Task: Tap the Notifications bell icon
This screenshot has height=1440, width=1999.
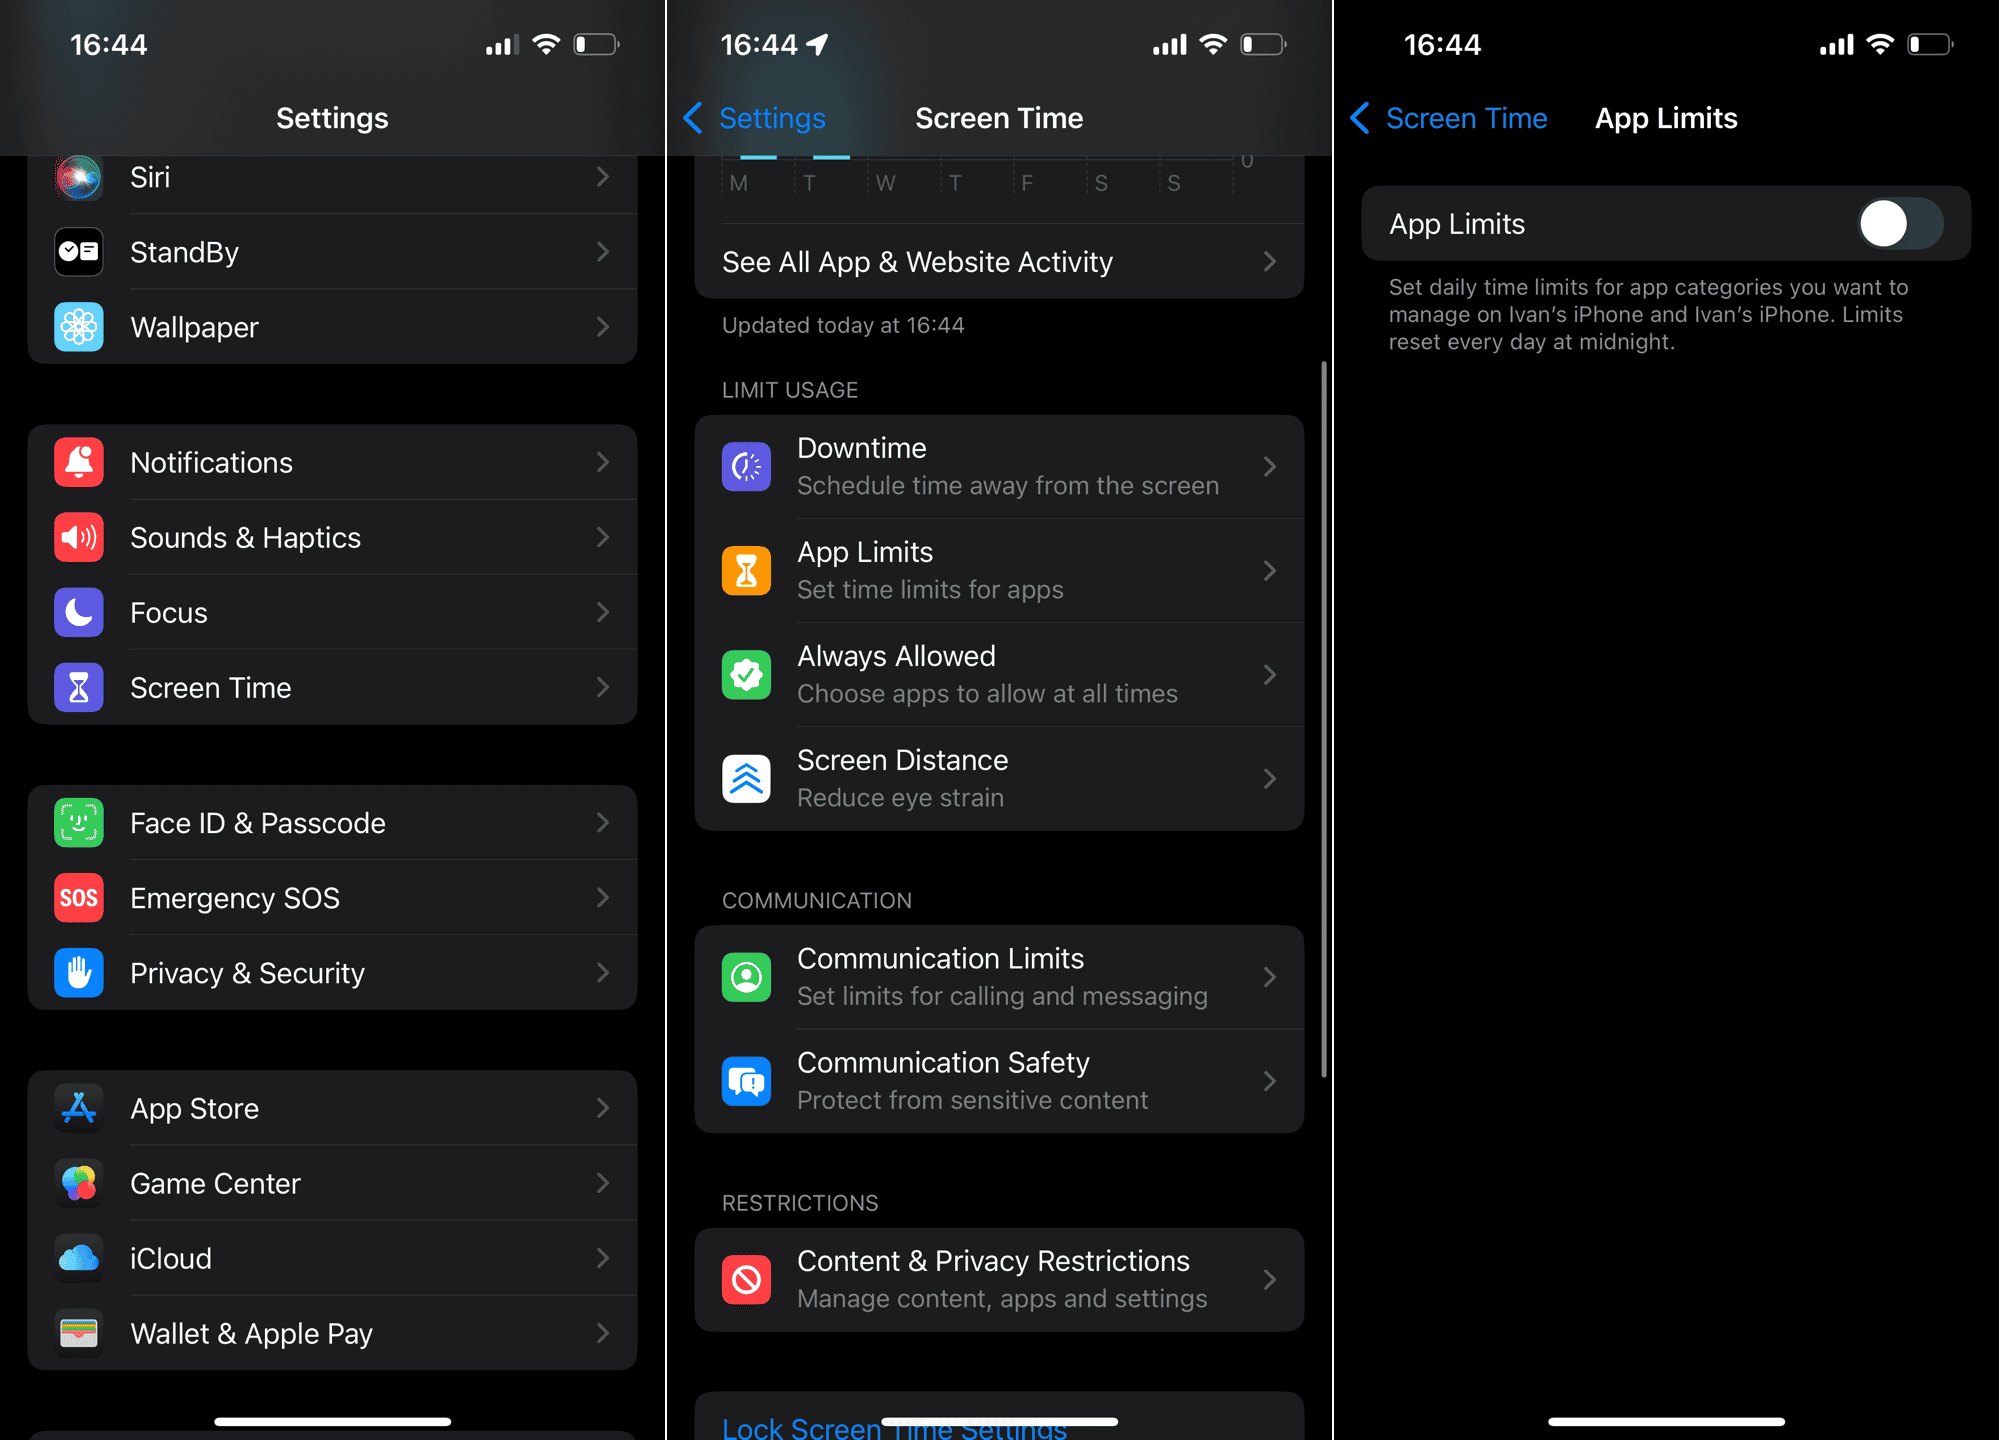Action: (79, 461)
